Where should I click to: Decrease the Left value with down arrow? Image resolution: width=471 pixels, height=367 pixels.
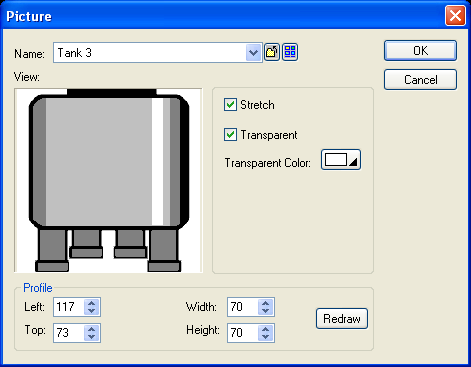tap(92, 311)
